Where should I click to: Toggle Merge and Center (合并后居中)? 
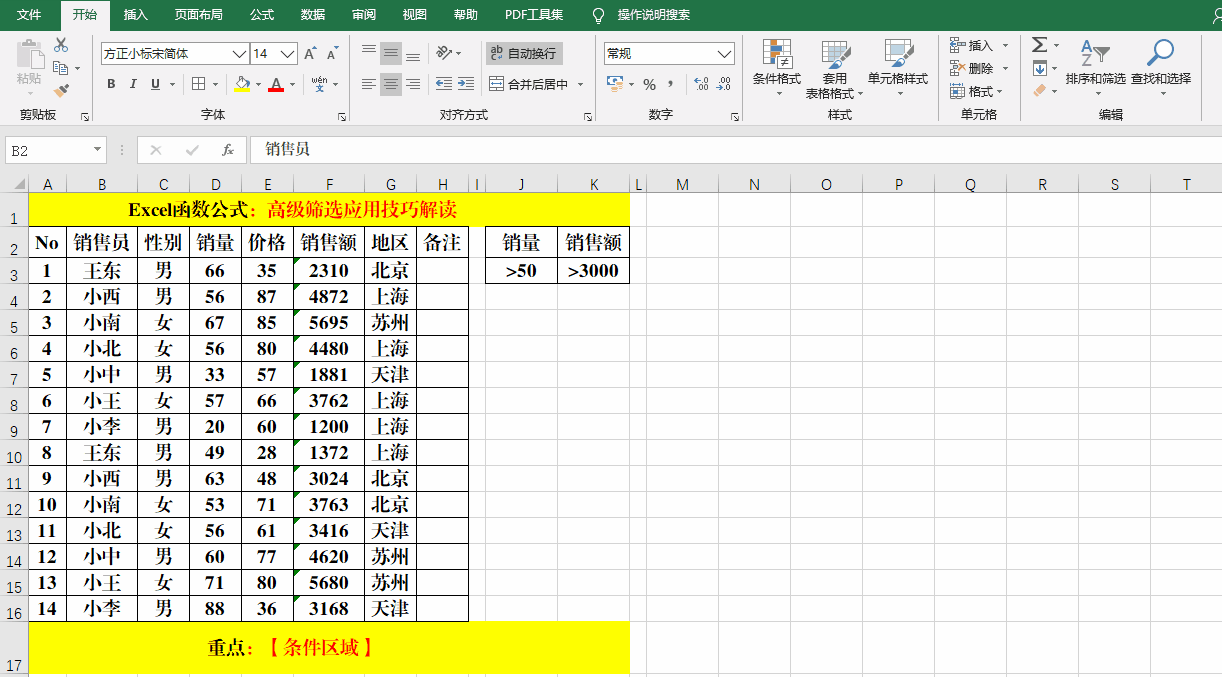pos(529,84)
